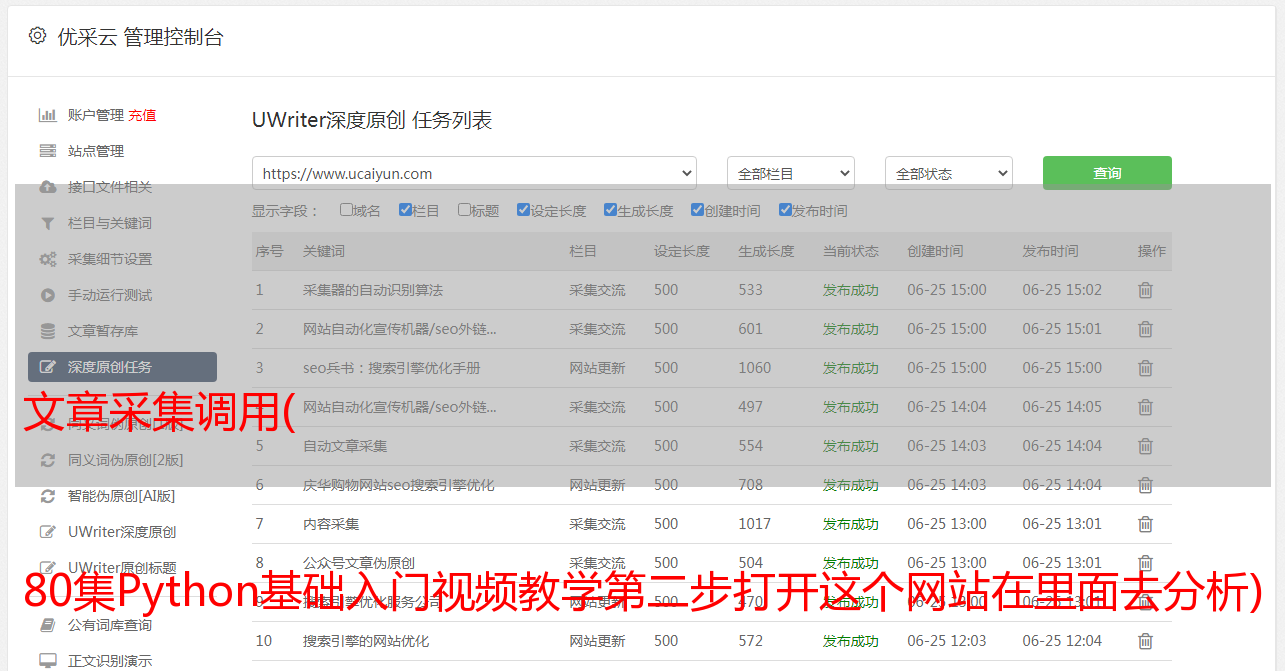Open 同义词伪原创[2版] sidebar item
Screen dimensions: 1285x671
126,460
